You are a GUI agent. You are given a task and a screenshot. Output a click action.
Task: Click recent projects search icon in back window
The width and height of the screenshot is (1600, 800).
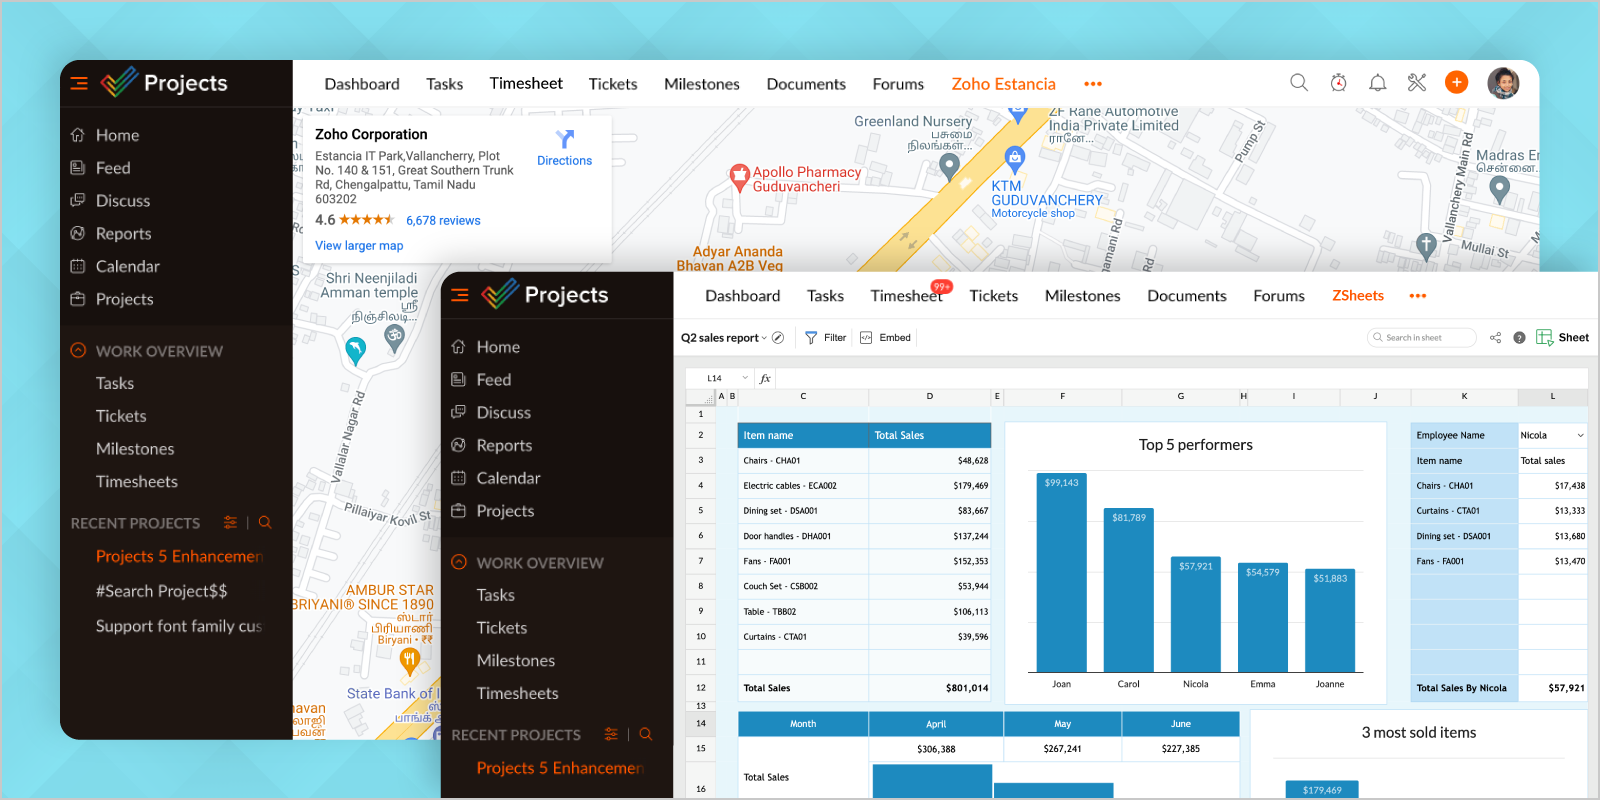point(265,522)
